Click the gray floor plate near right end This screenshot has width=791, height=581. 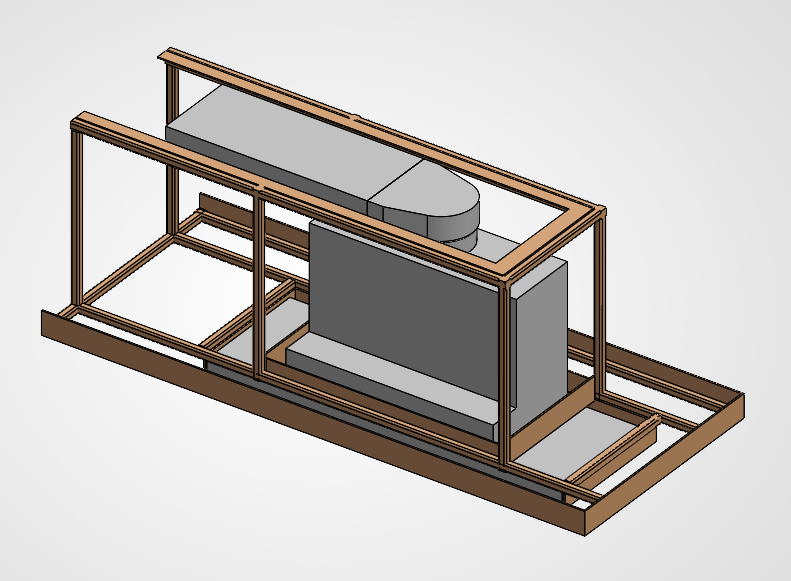580,435
